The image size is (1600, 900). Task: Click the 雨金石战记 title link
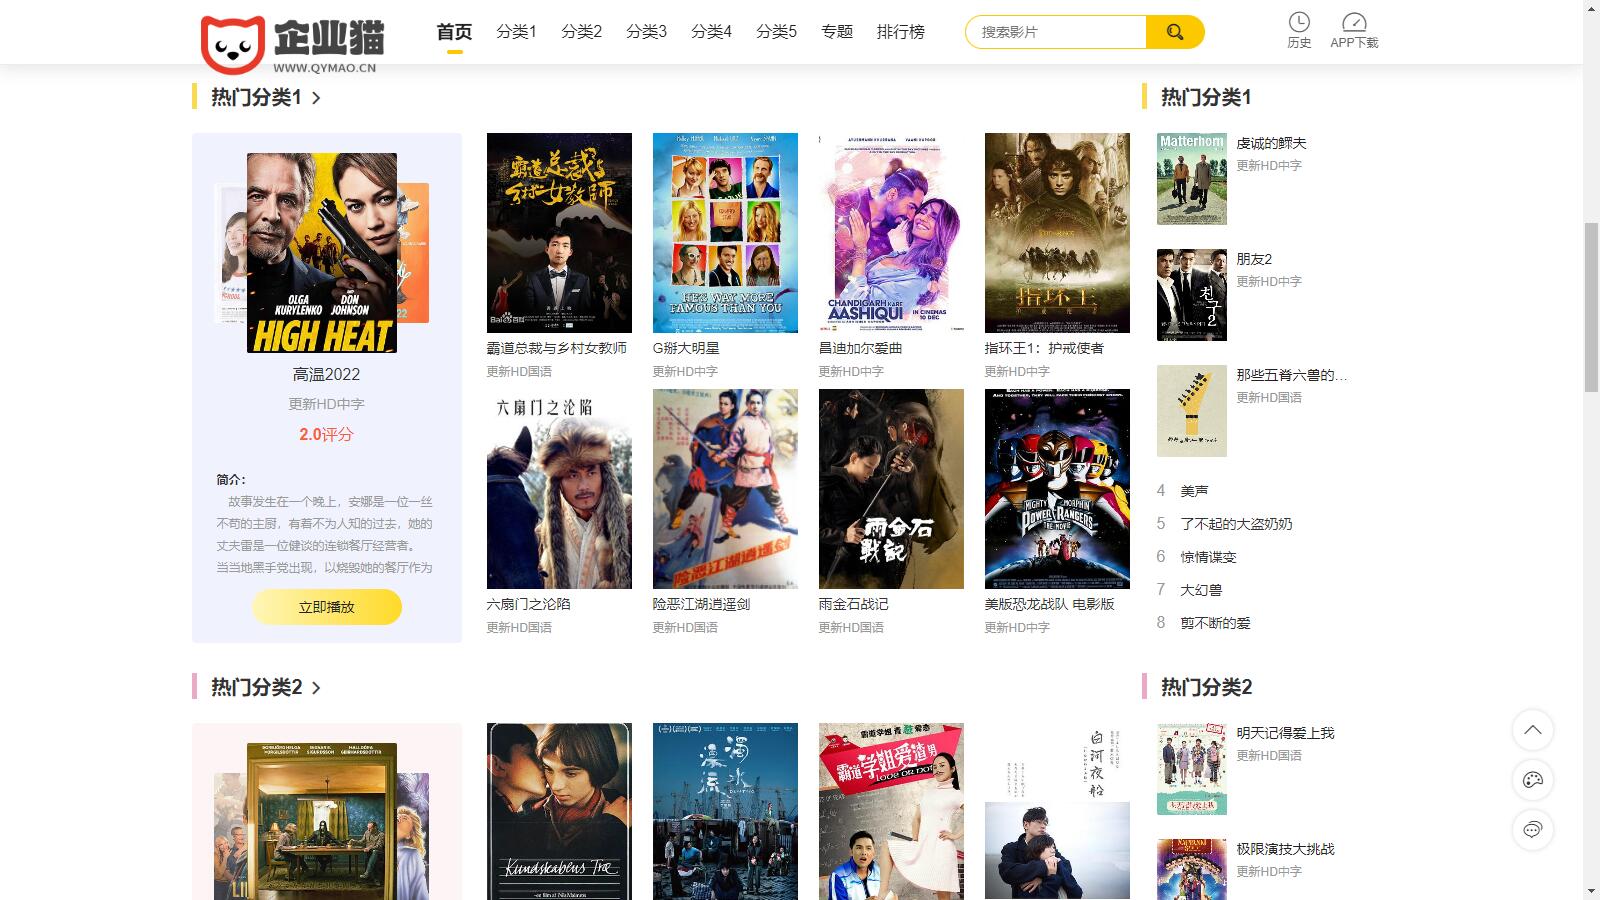(x=854, y=604)
